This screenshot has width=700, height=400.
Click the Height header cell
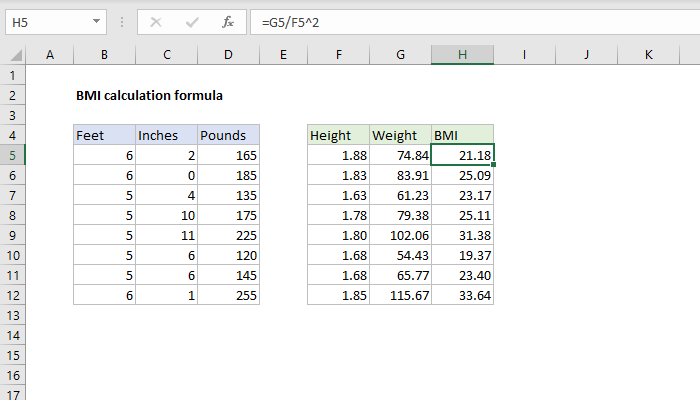click(x=338, y=135)
